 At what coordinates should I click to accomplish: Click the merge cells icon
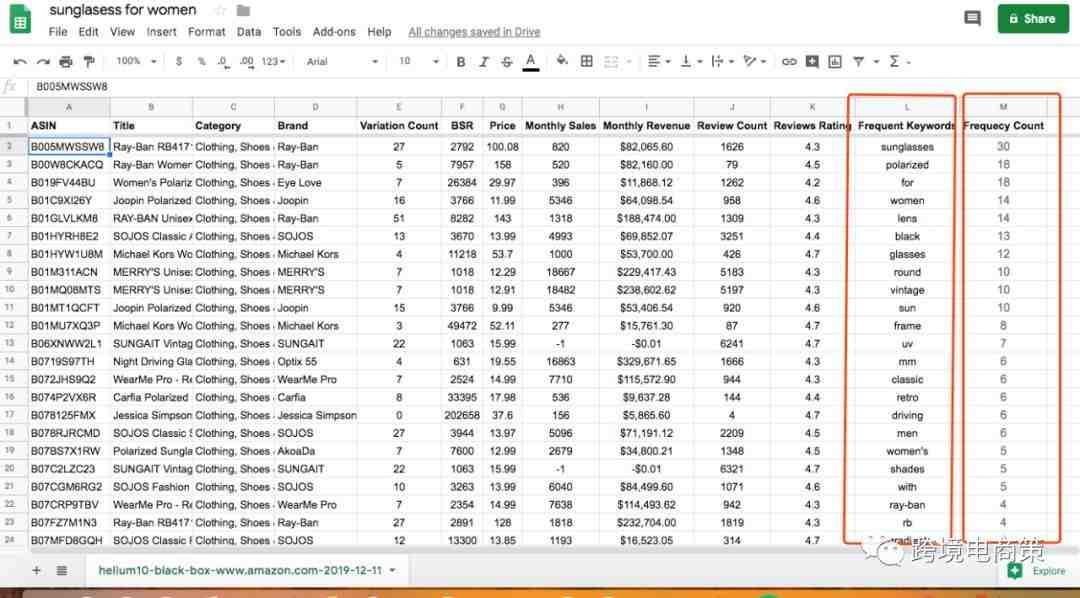pyautogui.click(x=610, y=61)
